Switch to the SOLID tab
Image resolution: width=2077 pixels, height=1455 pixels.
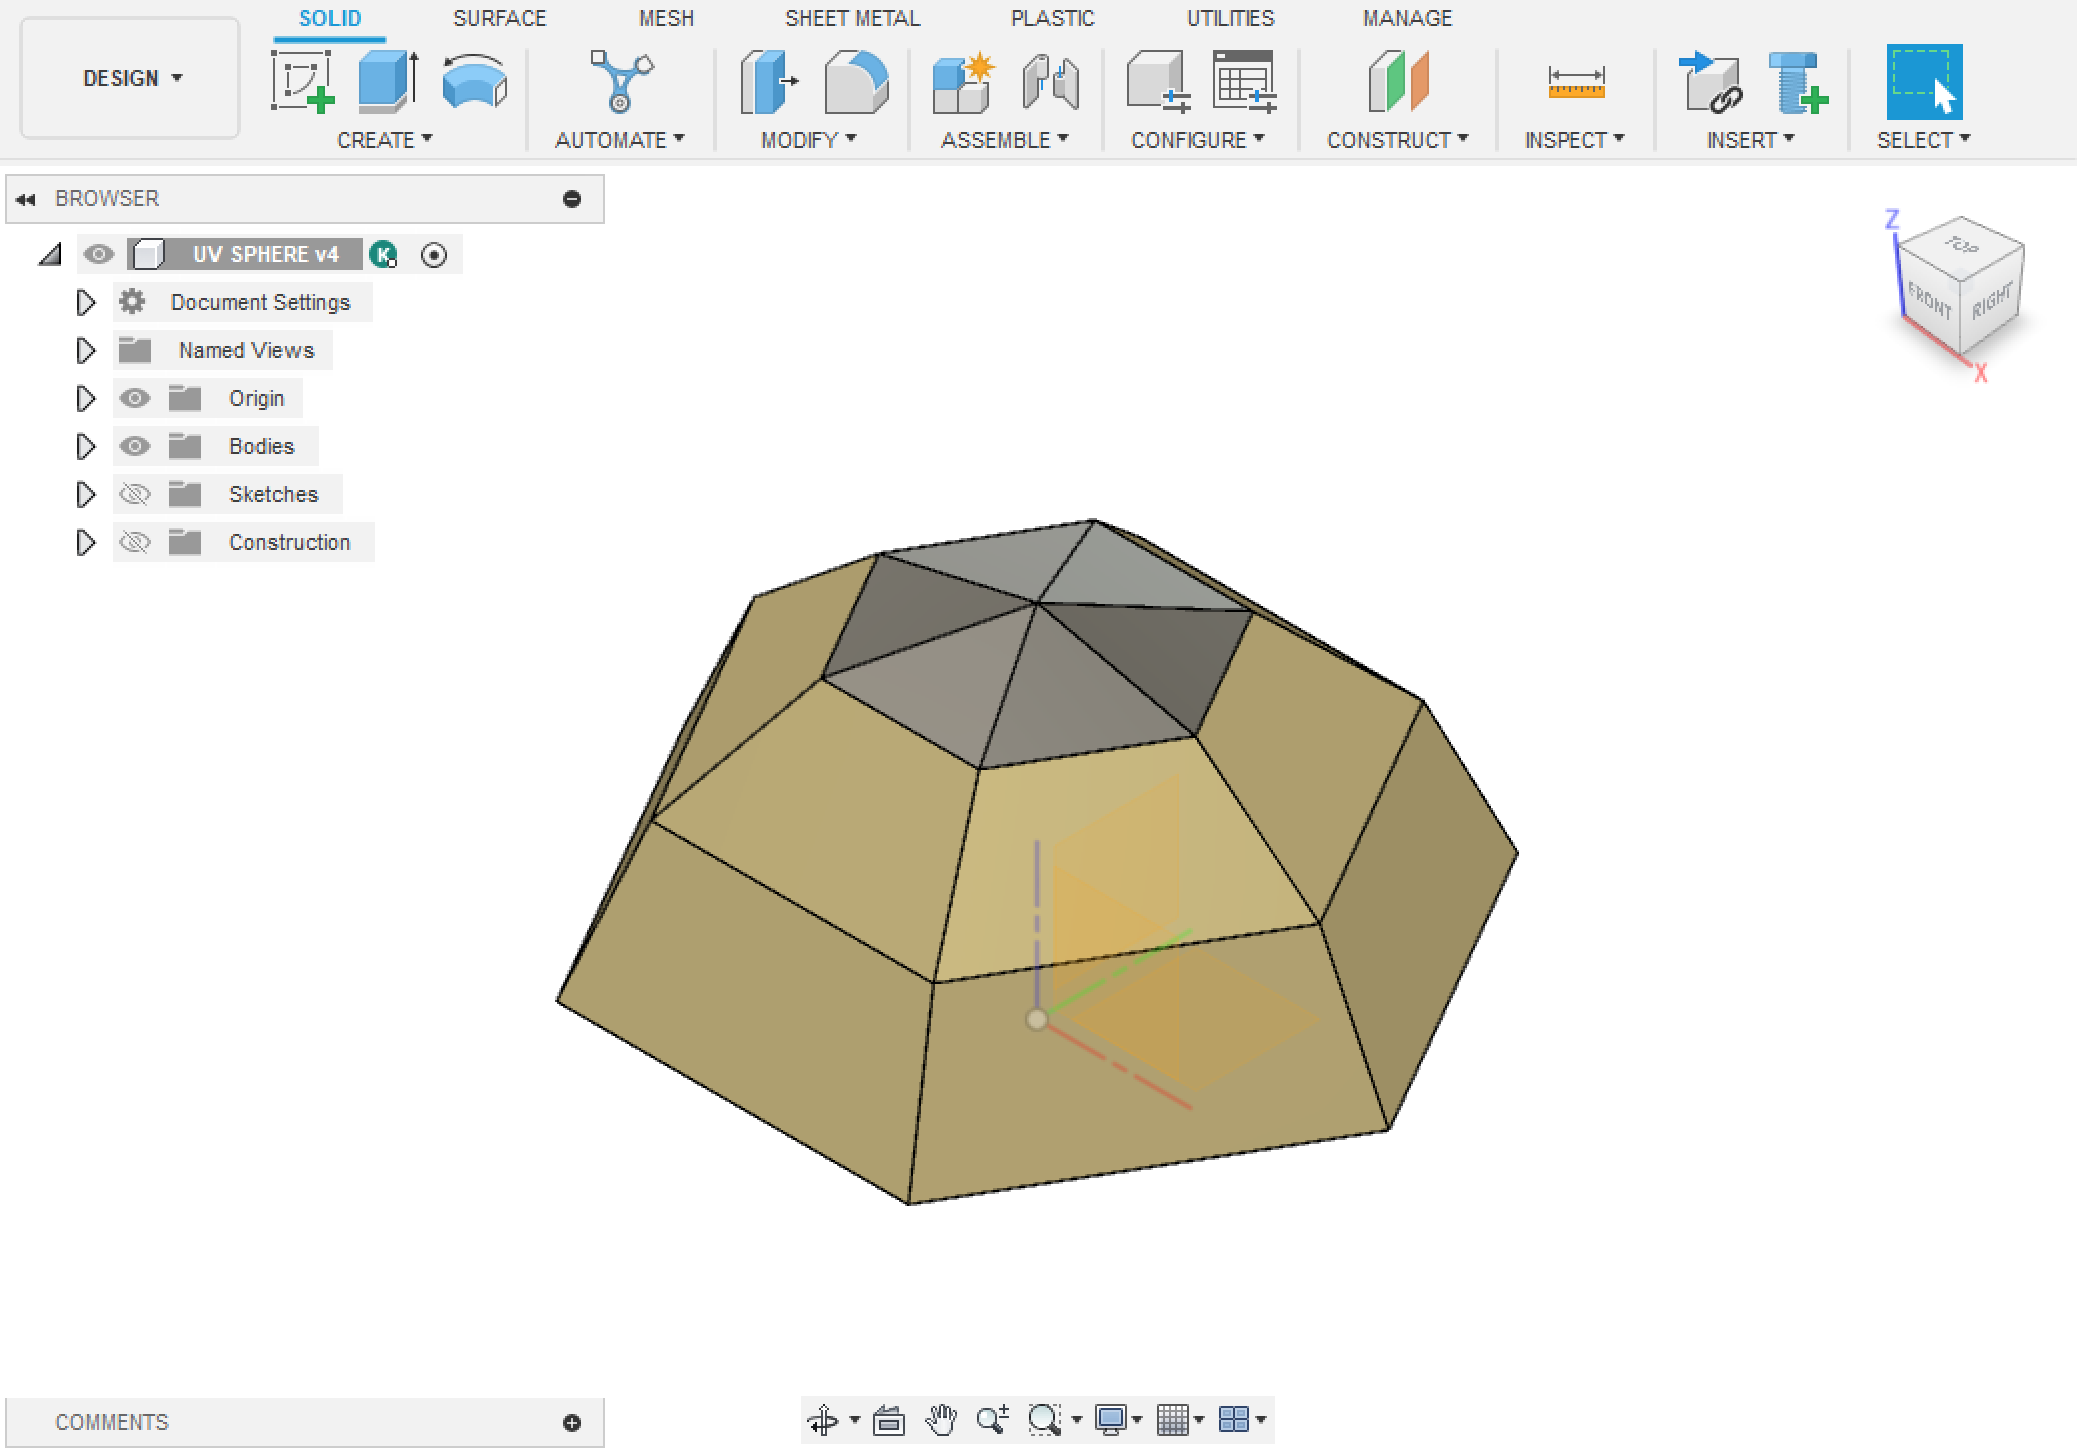coord(330,18)
